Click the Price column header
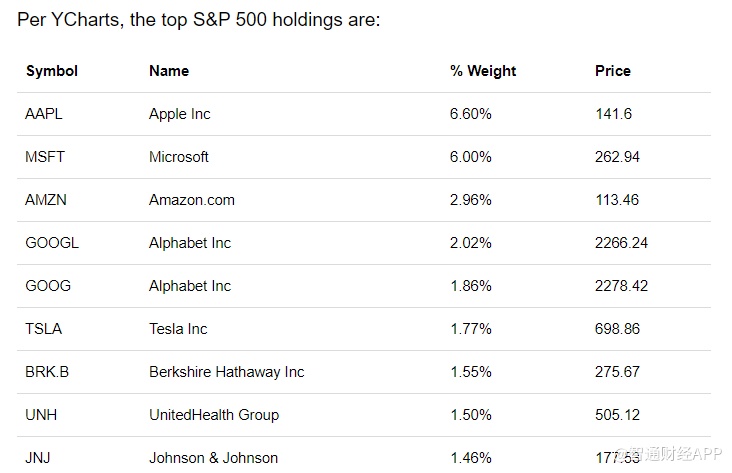 pyautogui.click(x=613, y=71)
